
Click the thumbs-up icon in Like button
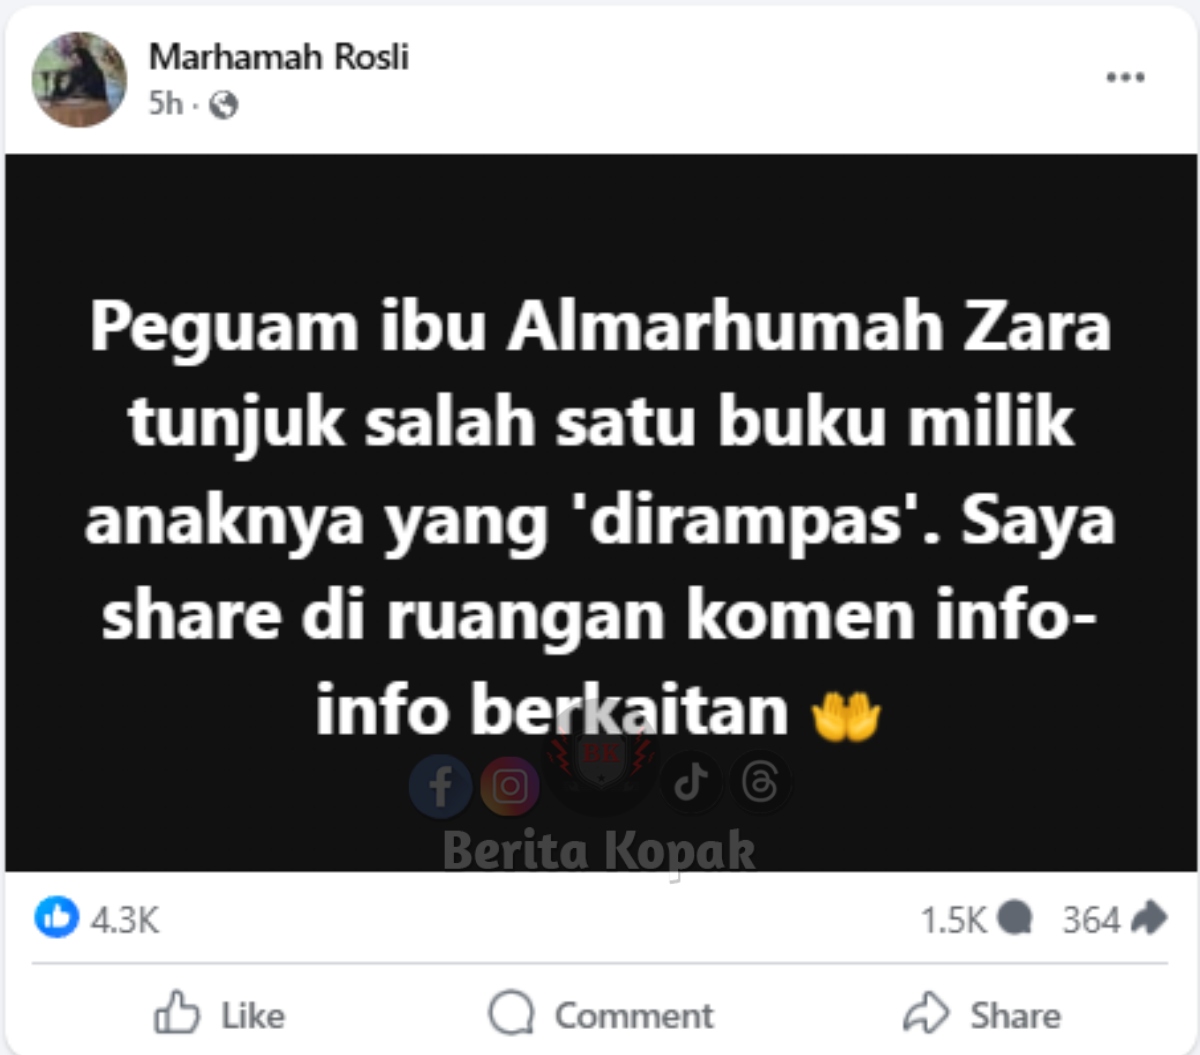tap(176, 1012)
